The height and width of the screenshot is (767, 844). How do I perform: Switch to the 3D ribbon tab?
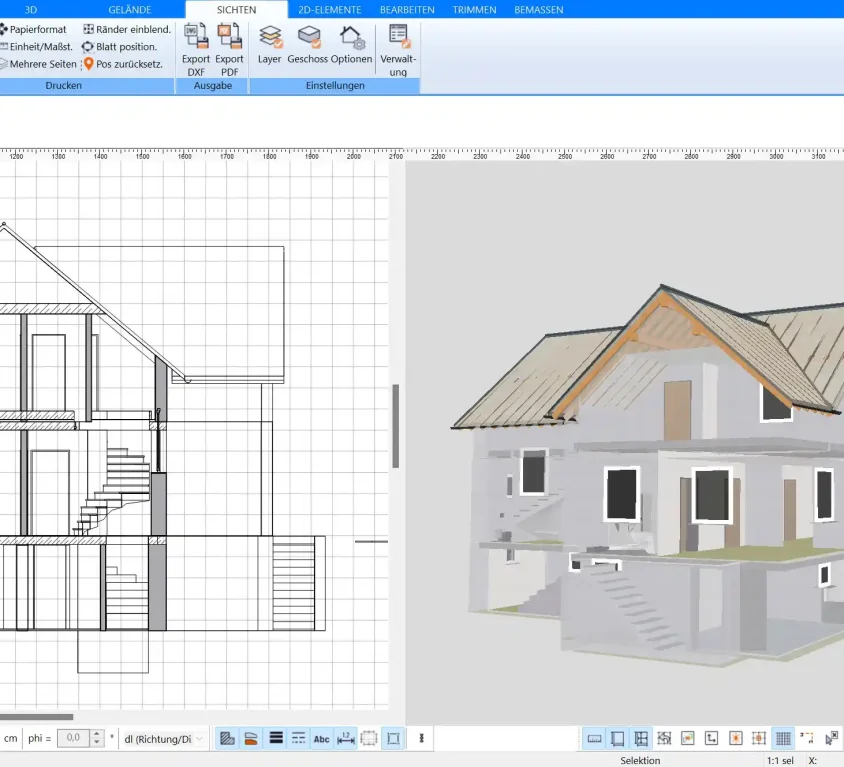31,10
